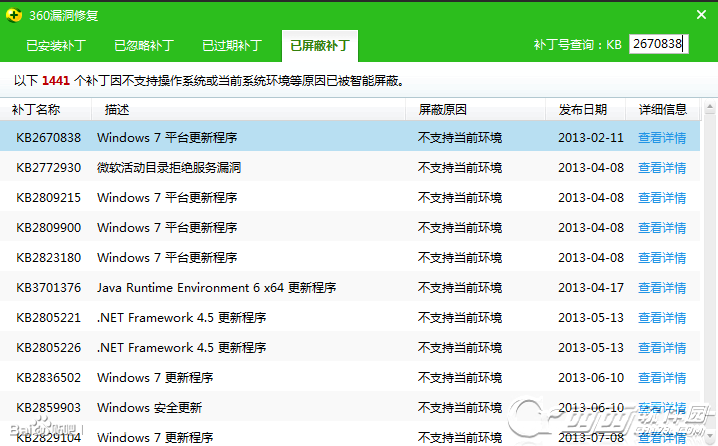Click the 2013-04-17 release date
Viewport: 718px width, 446px height.
[591, 288]
